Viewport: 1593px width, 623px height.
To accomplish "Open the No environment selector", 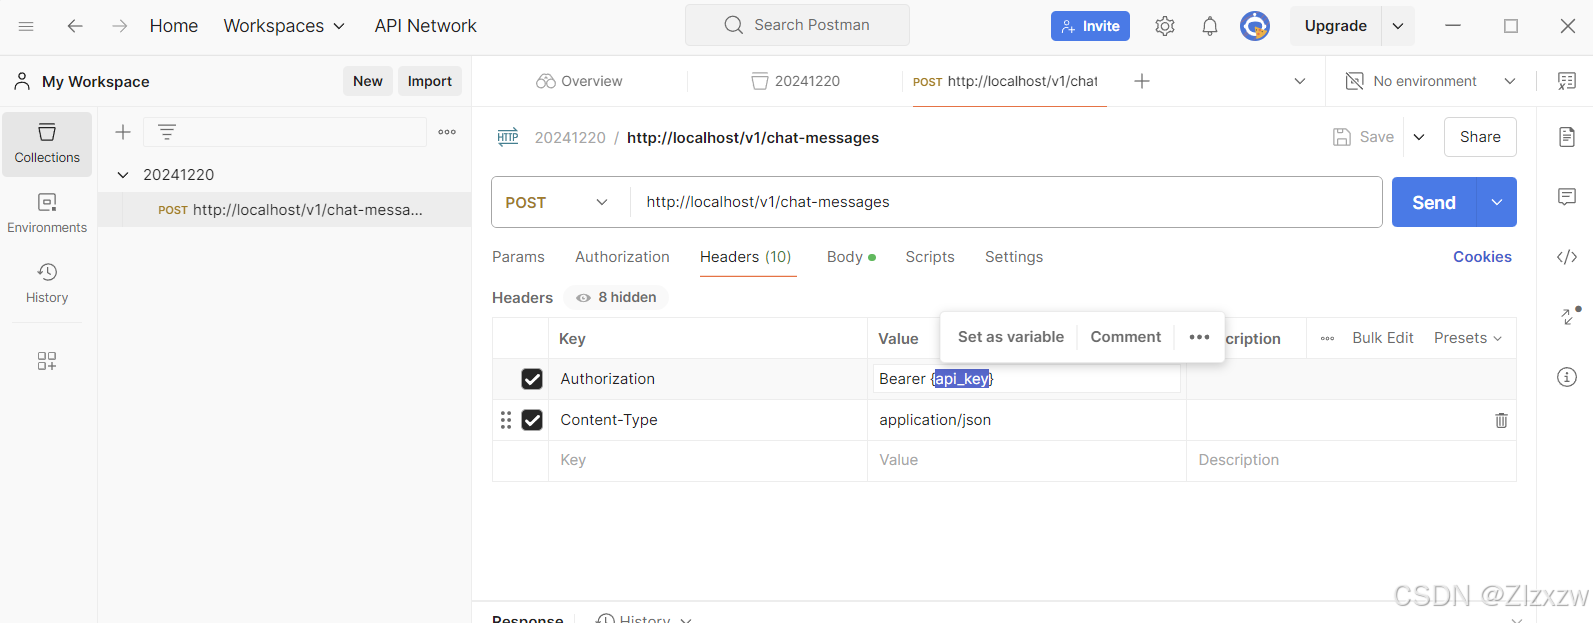I will coord(1430,81).
